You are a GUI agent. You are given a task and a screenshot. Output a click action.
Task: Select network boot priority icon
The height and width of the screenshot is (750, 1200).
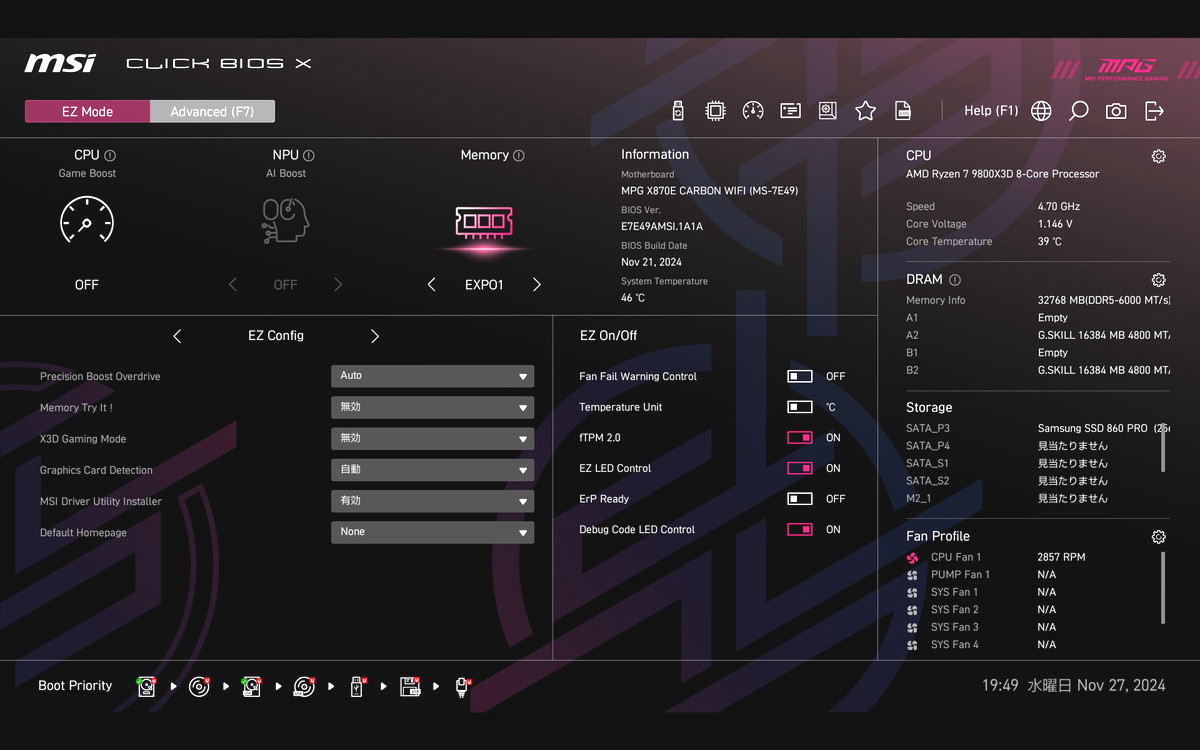pos(462,686)
